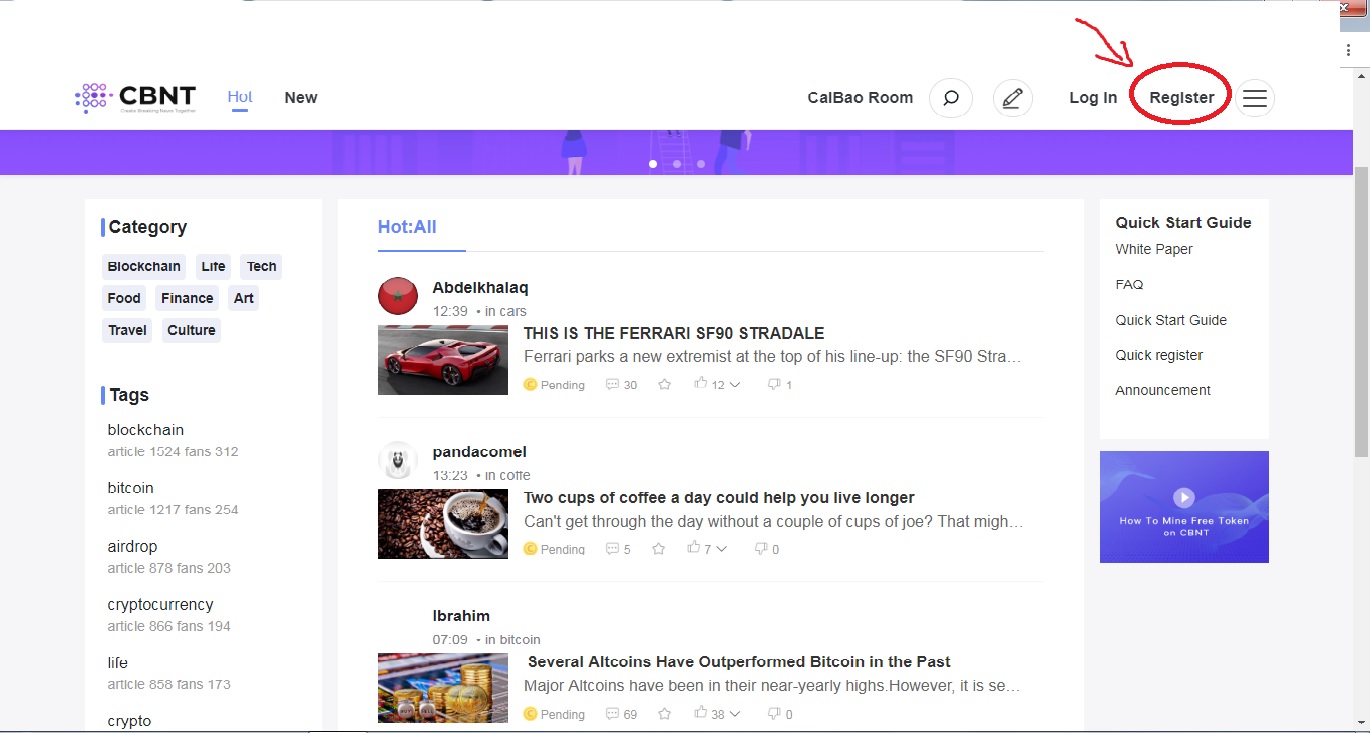Play the How To Mine Free Token video
The image size is (1370, 733).
(x=1184, y=496)
